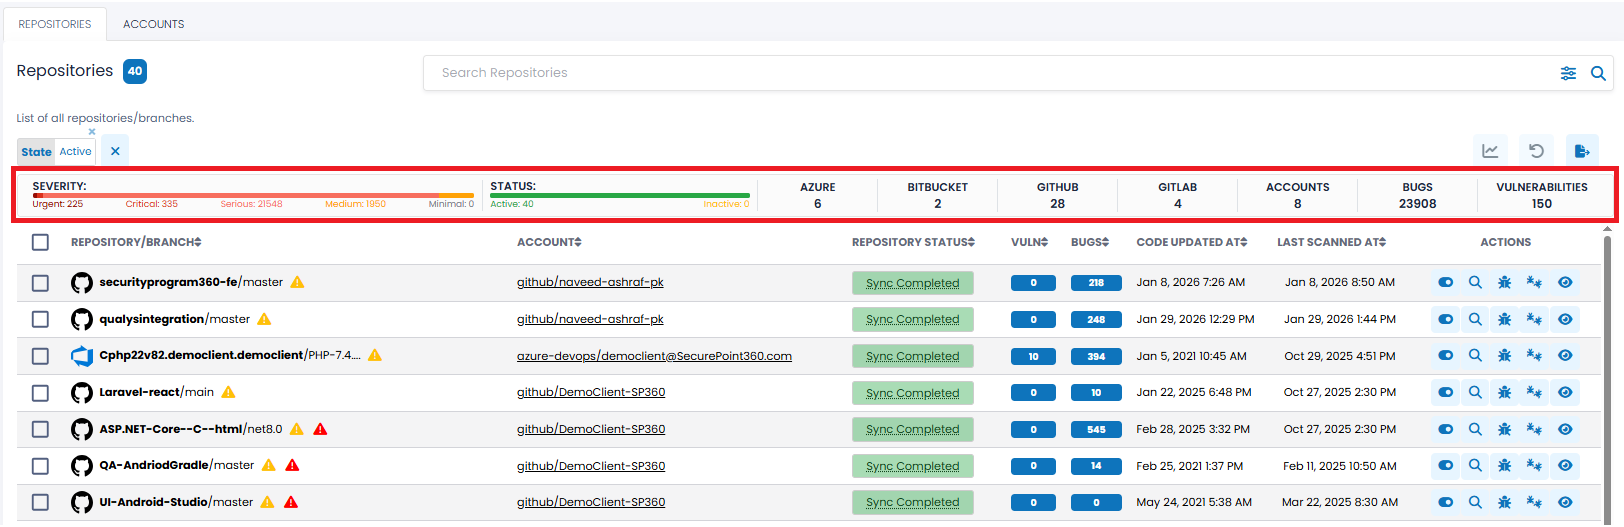
Task: Toggle active switch for securityprogram360-fe
Action: [1445, 283]
